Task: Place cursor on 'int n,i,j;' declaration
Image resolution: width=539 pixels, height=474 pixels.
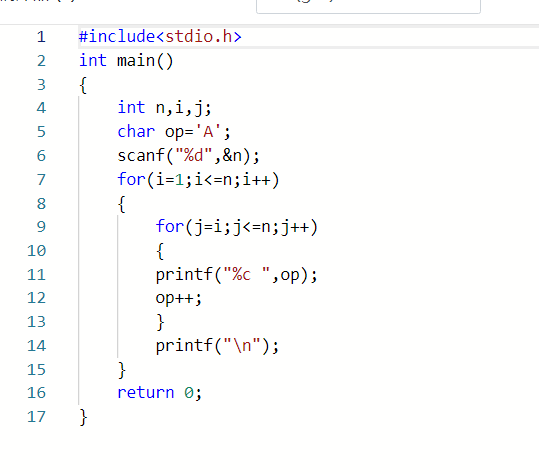Action: 164,108
